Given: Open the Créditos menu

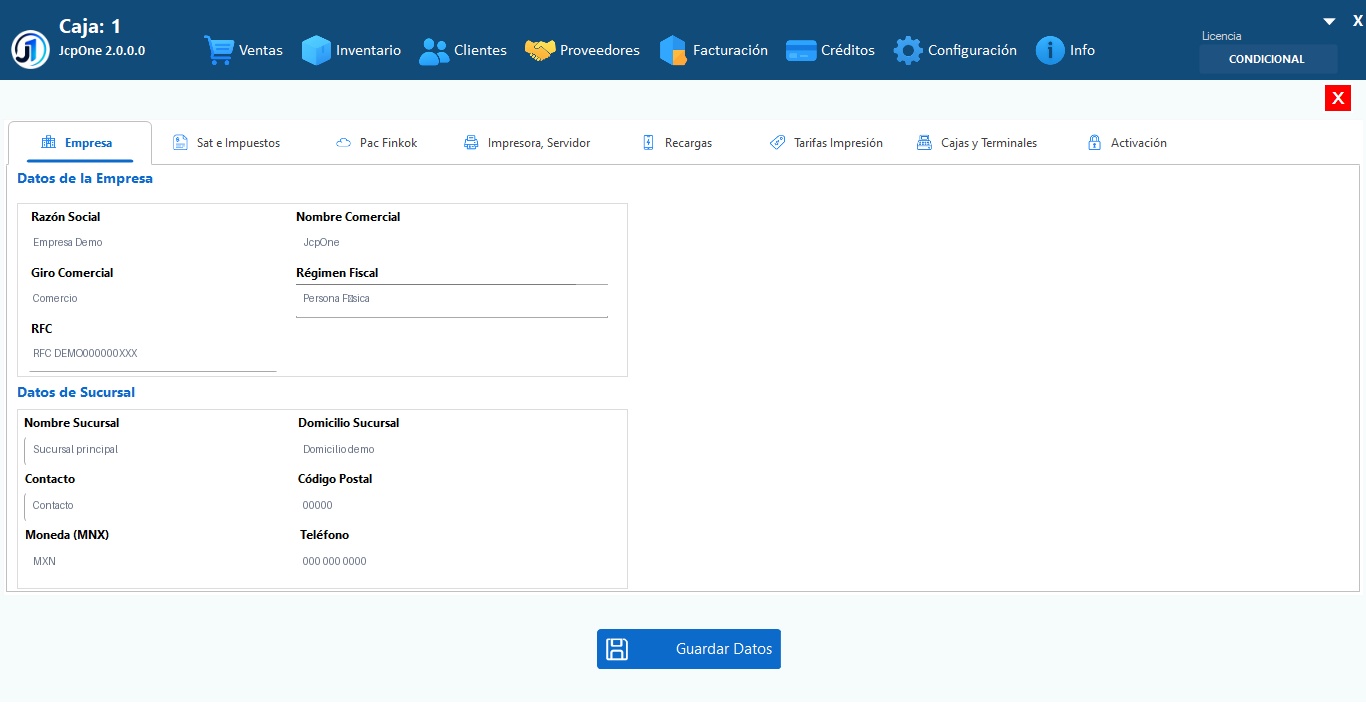Looking at the screenshot, I should (831, 50).
